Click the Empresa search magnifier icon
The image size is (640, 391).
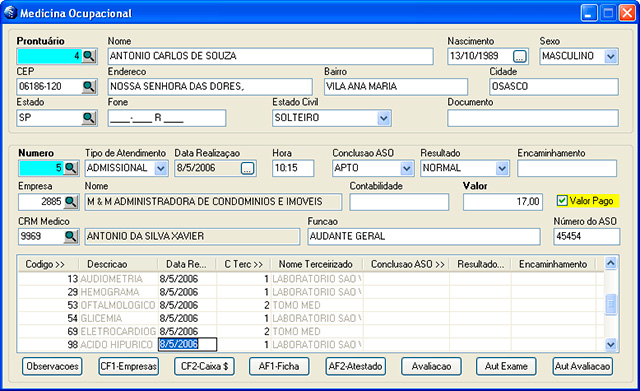pyautogui.click(x=71, y=202)
